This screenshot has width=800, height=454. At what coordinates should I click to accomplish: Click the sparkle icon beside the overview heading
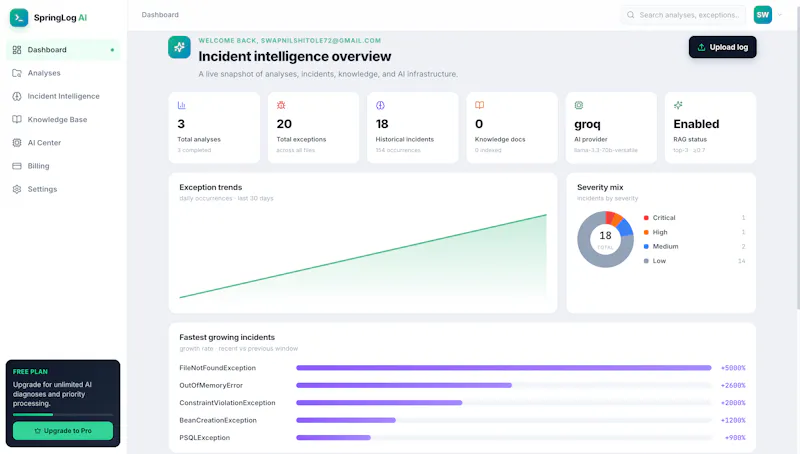click(x=179, y=47)
